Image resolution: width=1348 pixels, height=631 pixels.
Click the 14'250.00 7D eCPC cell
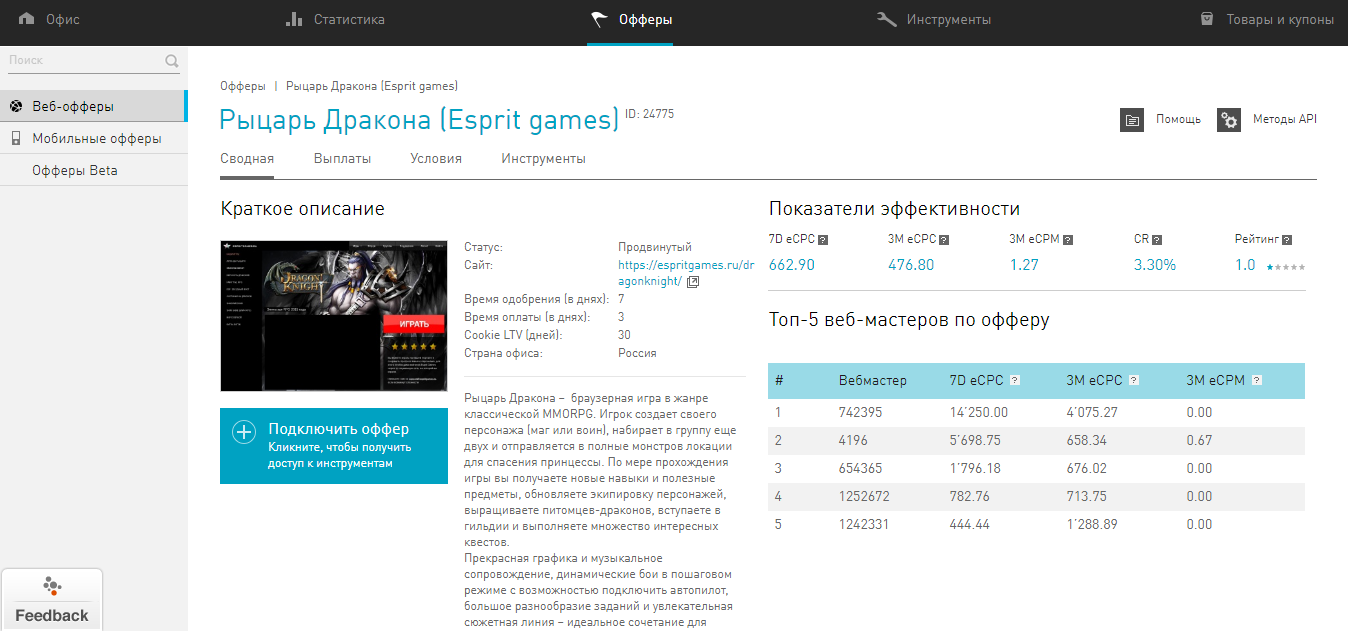[x=979, y=412]
